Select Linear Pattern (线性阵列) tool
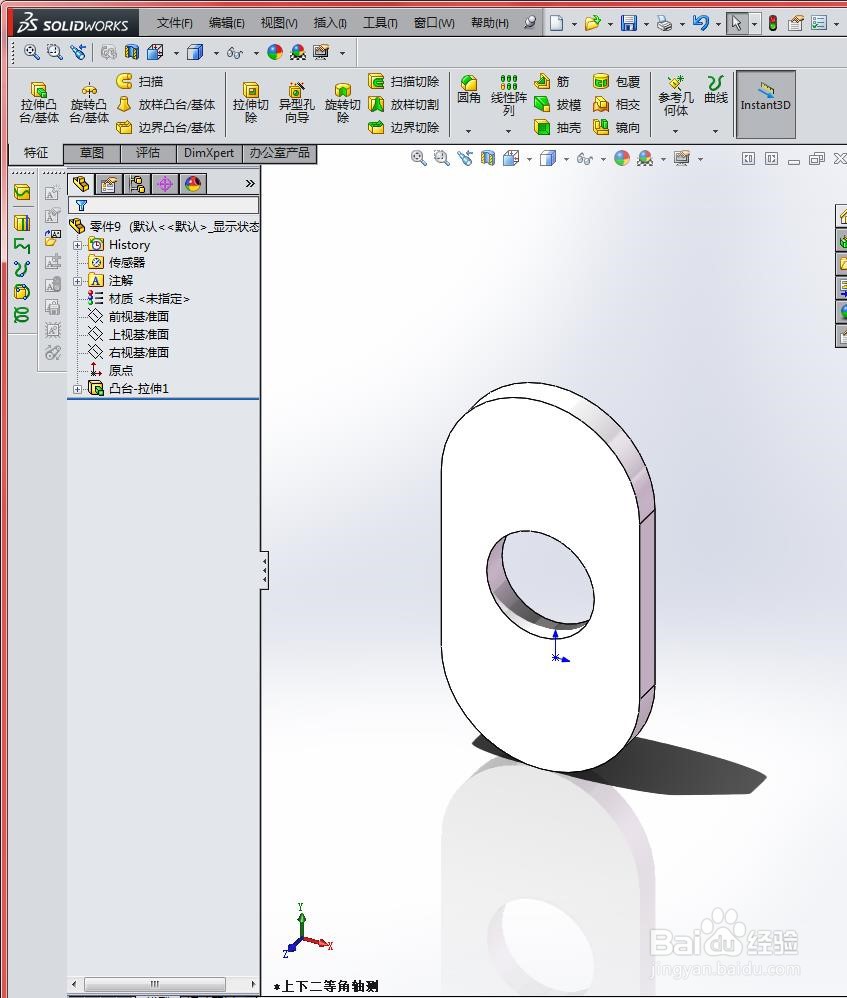Viewport: 847px width, 998px height. (508, 95)
